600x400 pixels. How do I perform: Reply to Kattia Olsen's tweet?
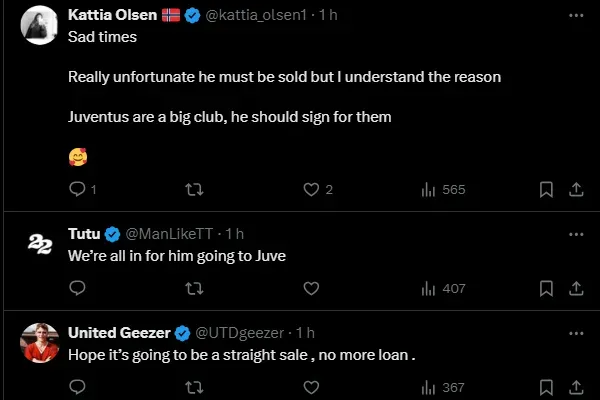(77, 189)
